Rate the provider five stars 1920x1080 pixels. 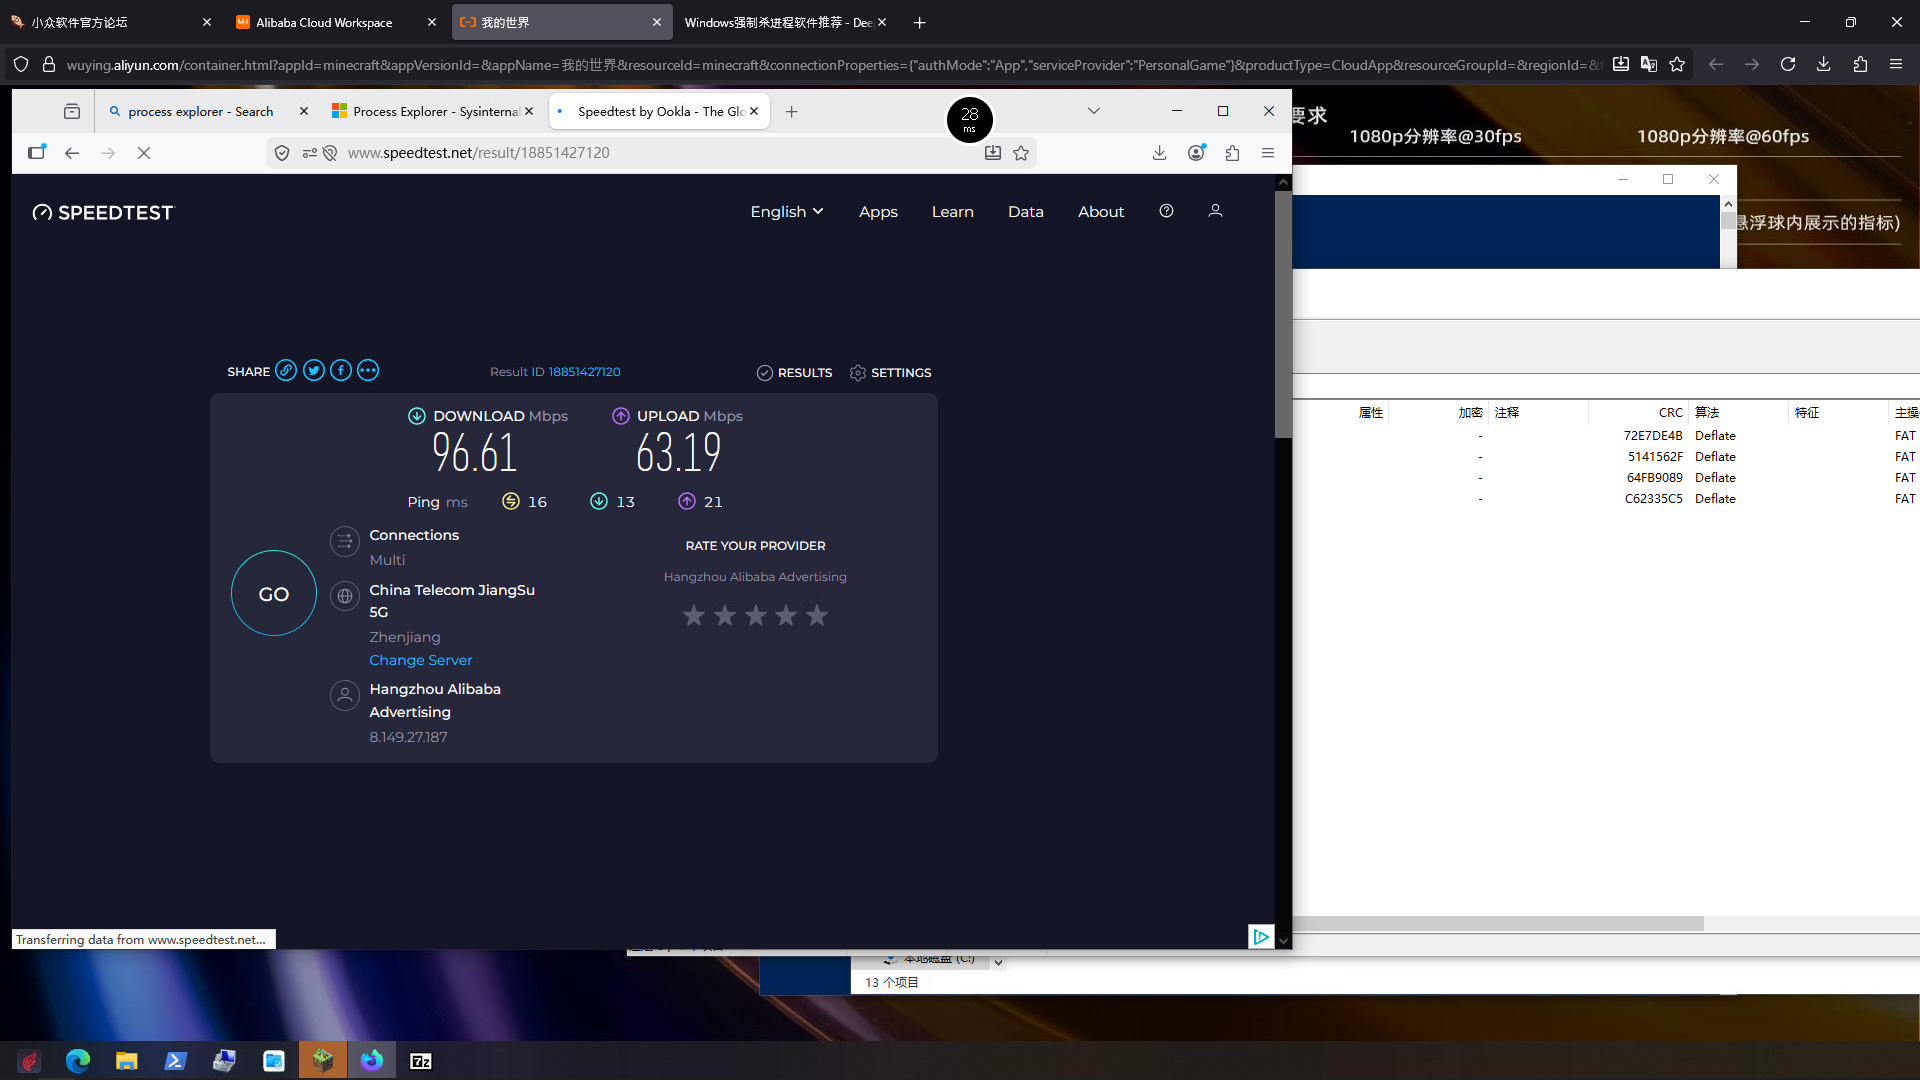(817, 615)
